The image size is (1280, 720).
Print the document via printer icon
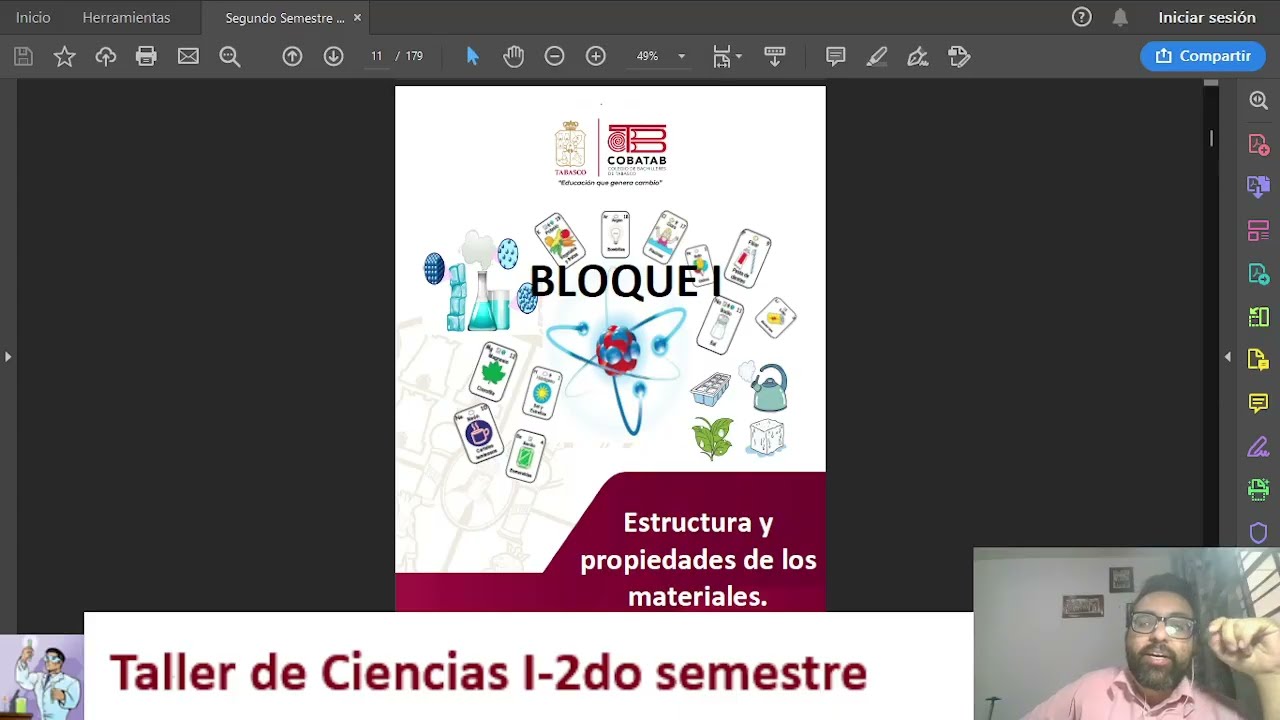pos(147,56)
